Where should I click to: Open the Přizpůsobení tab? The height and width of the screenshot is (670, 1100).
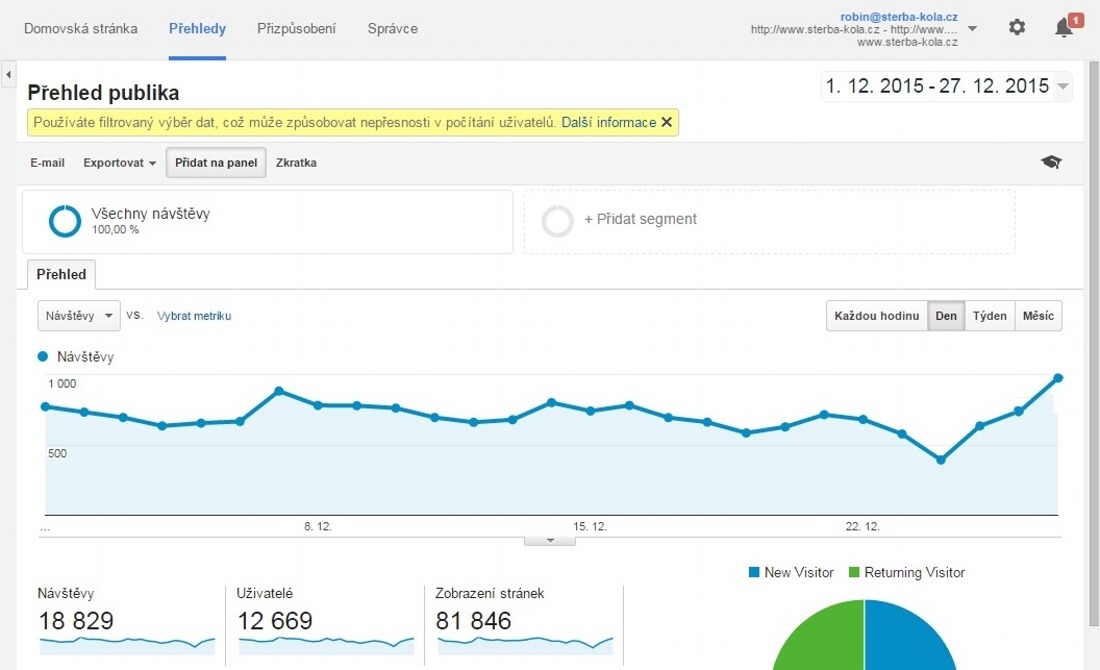coord(296,29)
